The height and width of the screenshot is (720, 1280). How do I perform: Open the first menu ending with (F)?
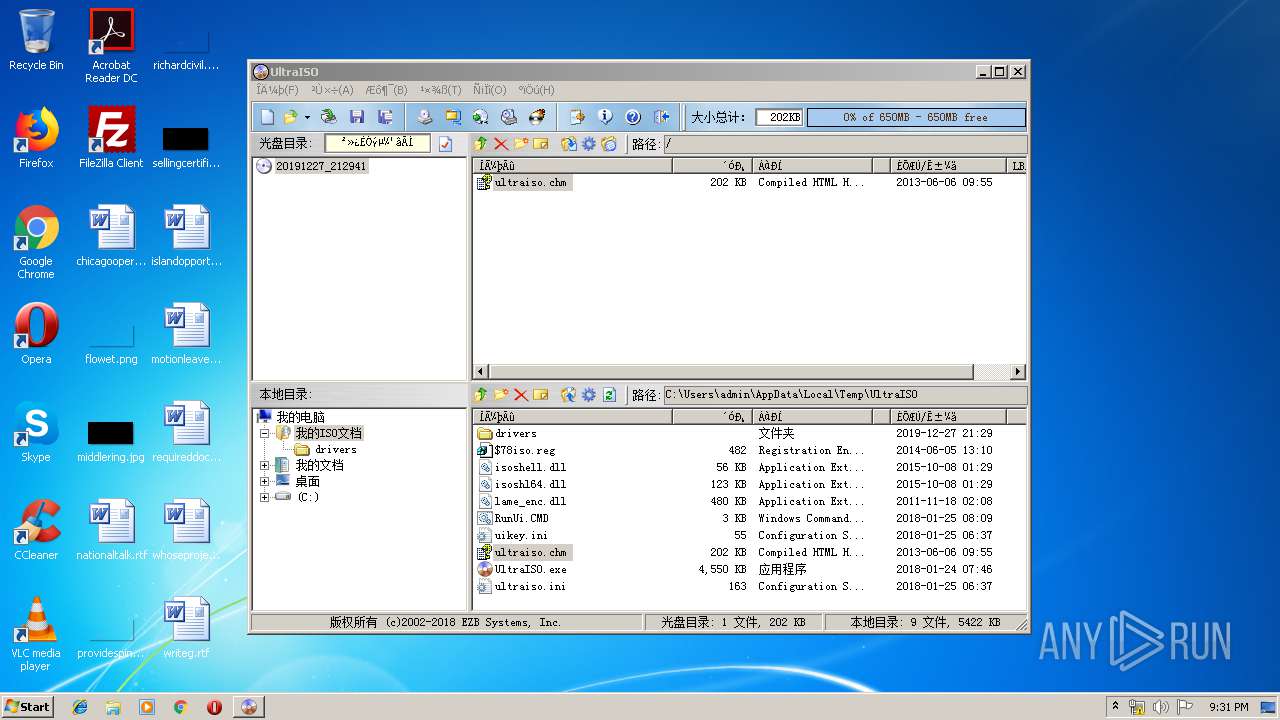tap(277, 90)
